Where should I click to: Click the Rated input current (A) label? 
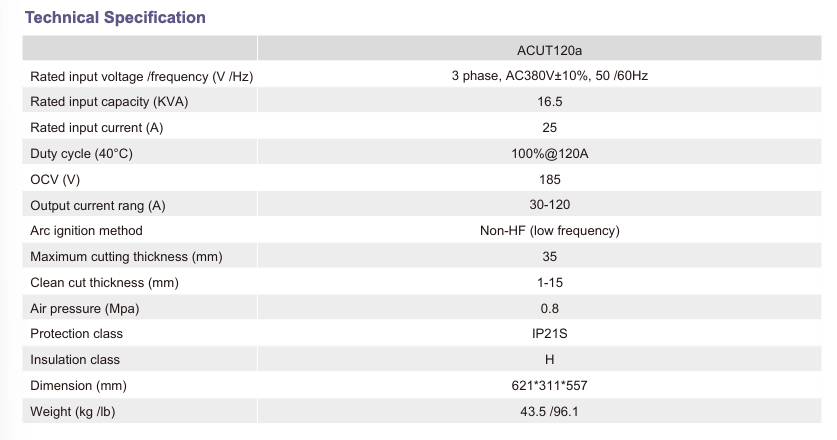click(x=96, y=128)
